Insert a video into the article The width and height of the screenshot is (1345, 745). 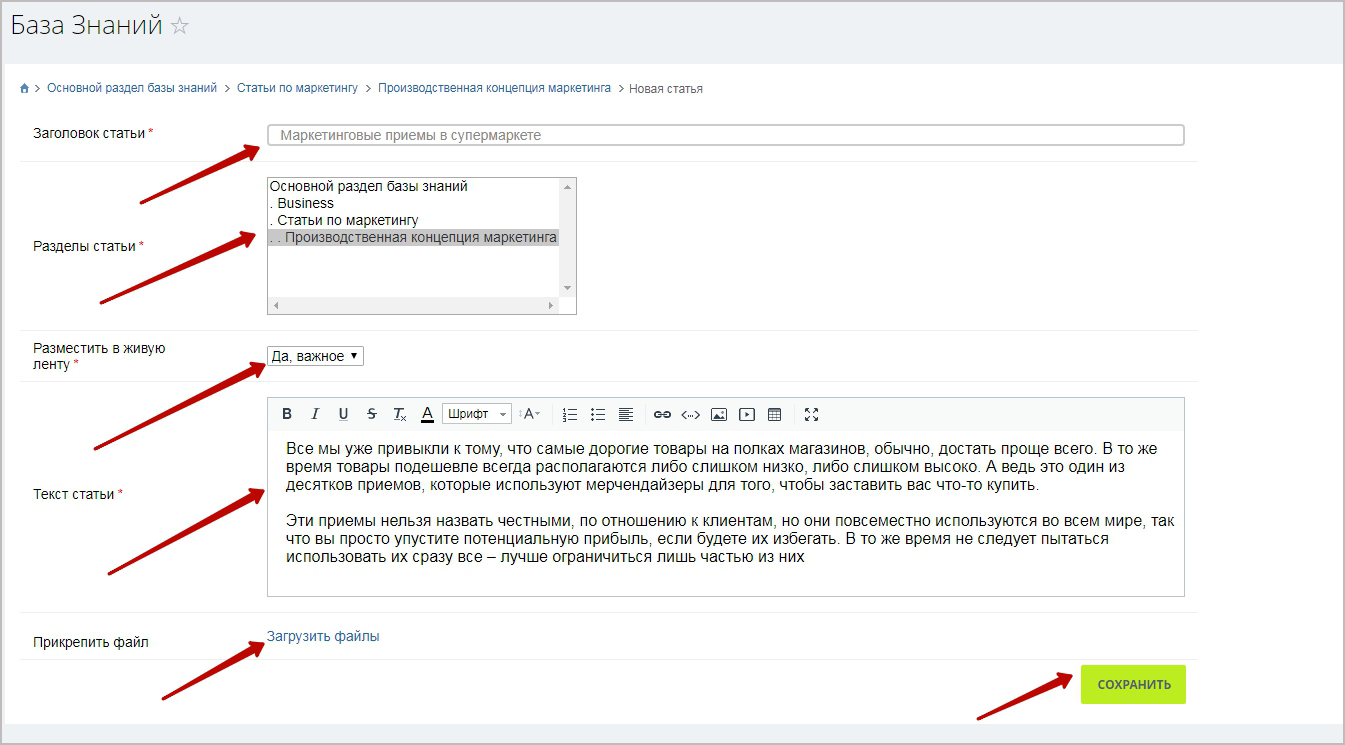[x=746, y=414]
